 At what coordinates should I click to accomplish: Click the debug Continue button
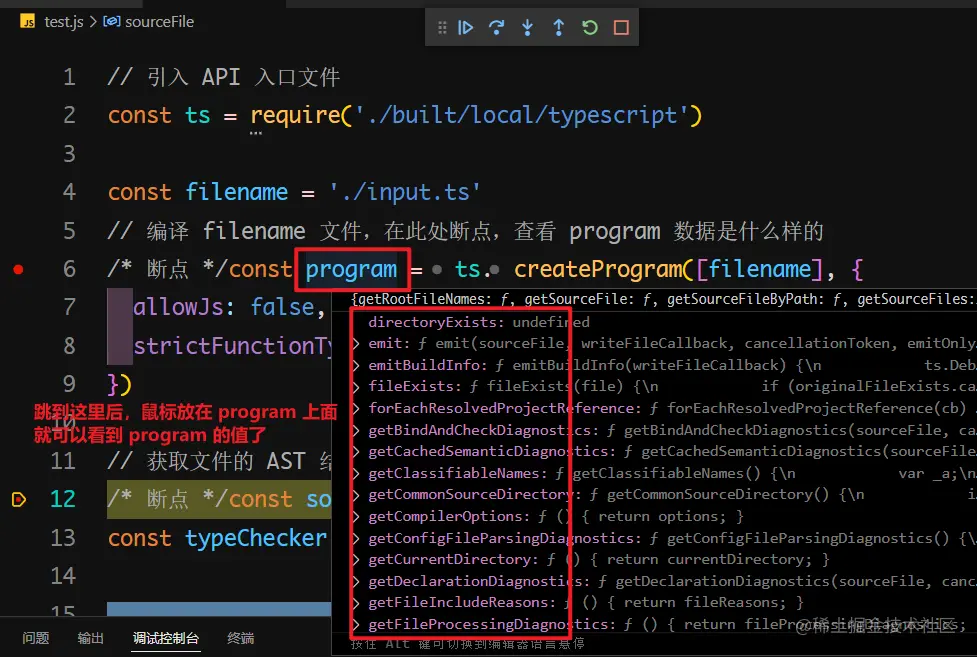(465, 27)
